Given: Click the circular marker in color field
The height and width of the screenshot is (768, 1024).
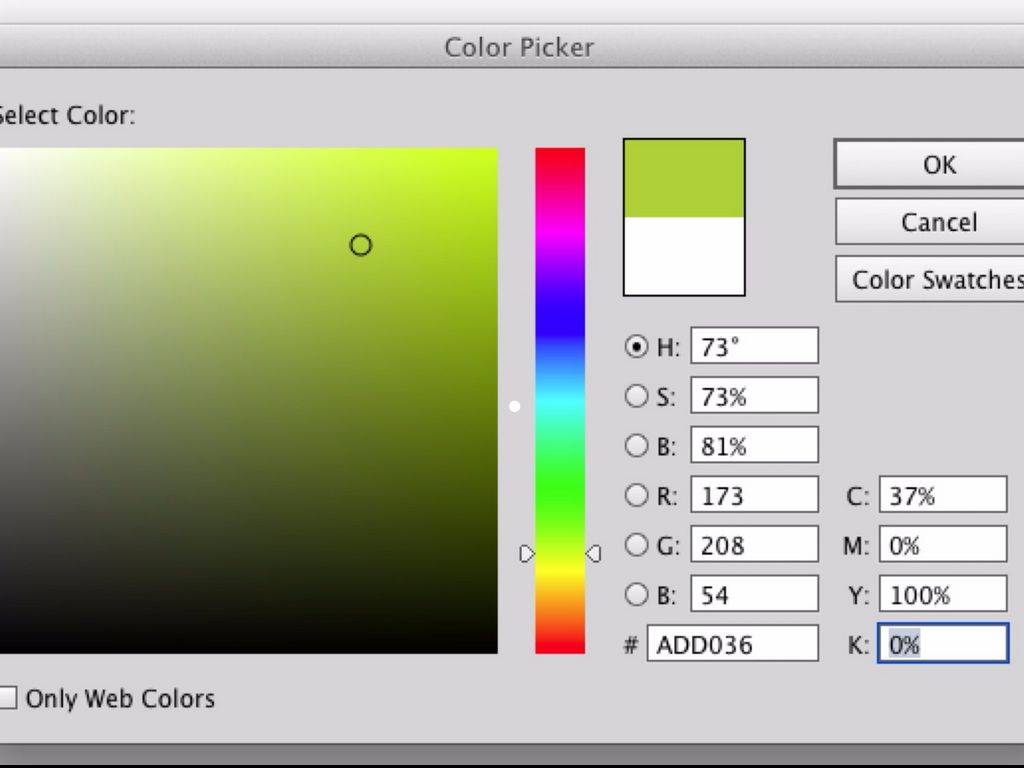Looking at the screenshot, I should click(361, 245).
